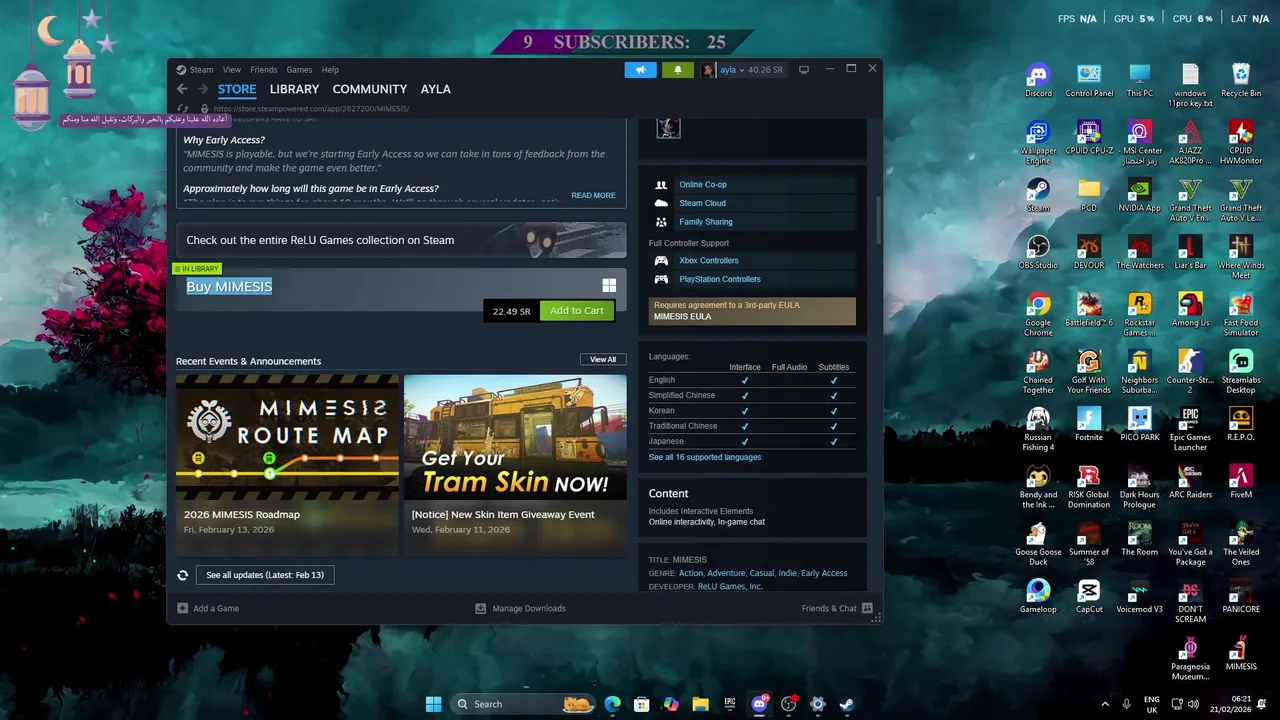1280x720 pixels.
Task: Click the Steam announcements megaphone icon
Action: coord(640,70)
